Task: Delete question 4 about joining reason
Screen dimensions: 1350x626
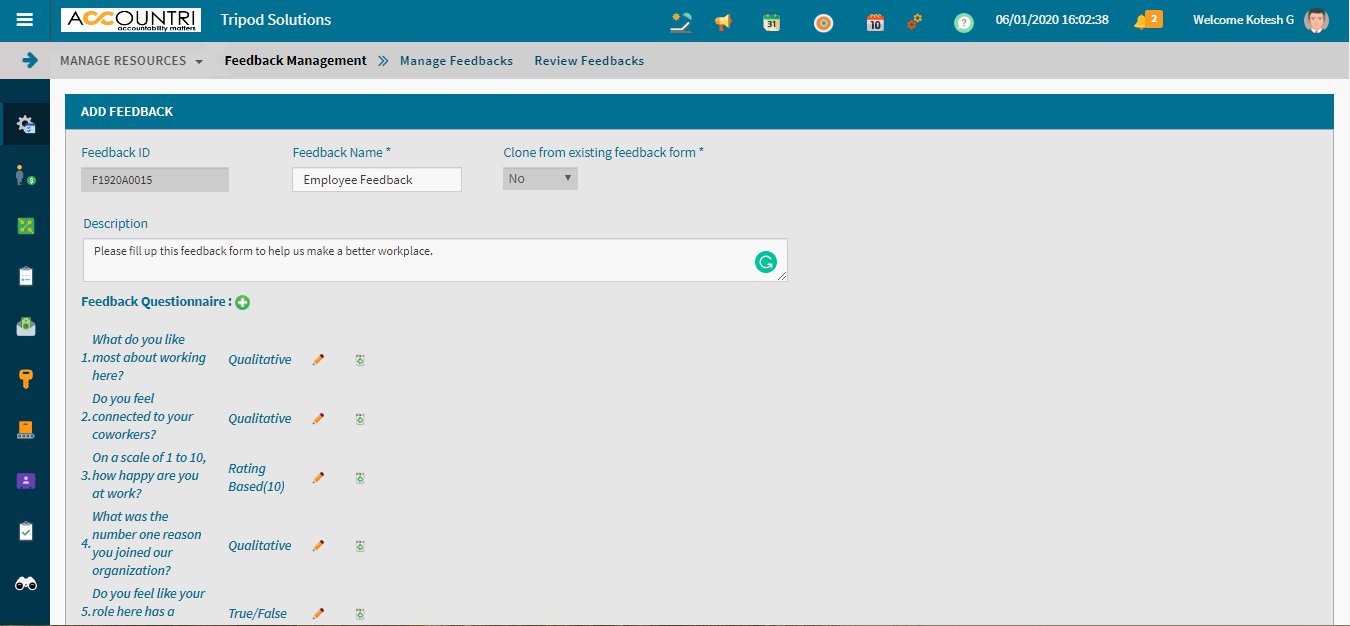Action: (360, 545)
